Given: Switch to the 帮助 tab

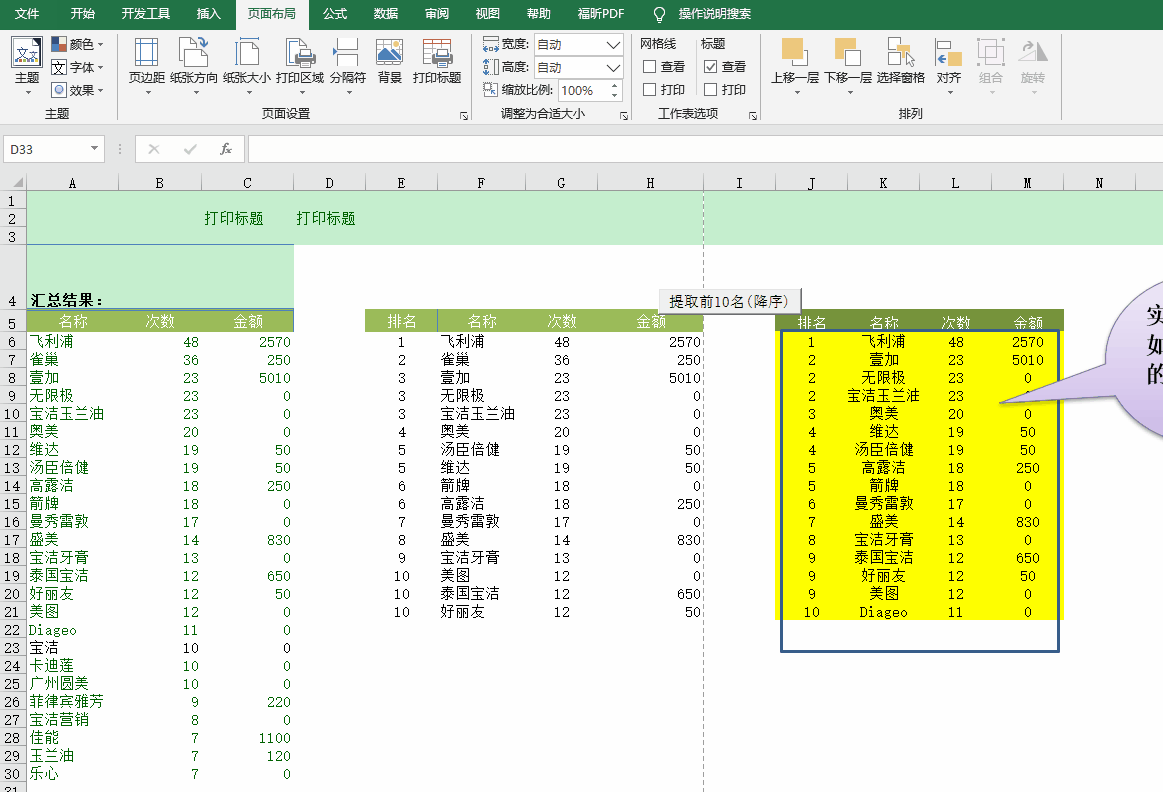Looking at the screenshot, I should point(538,13).
